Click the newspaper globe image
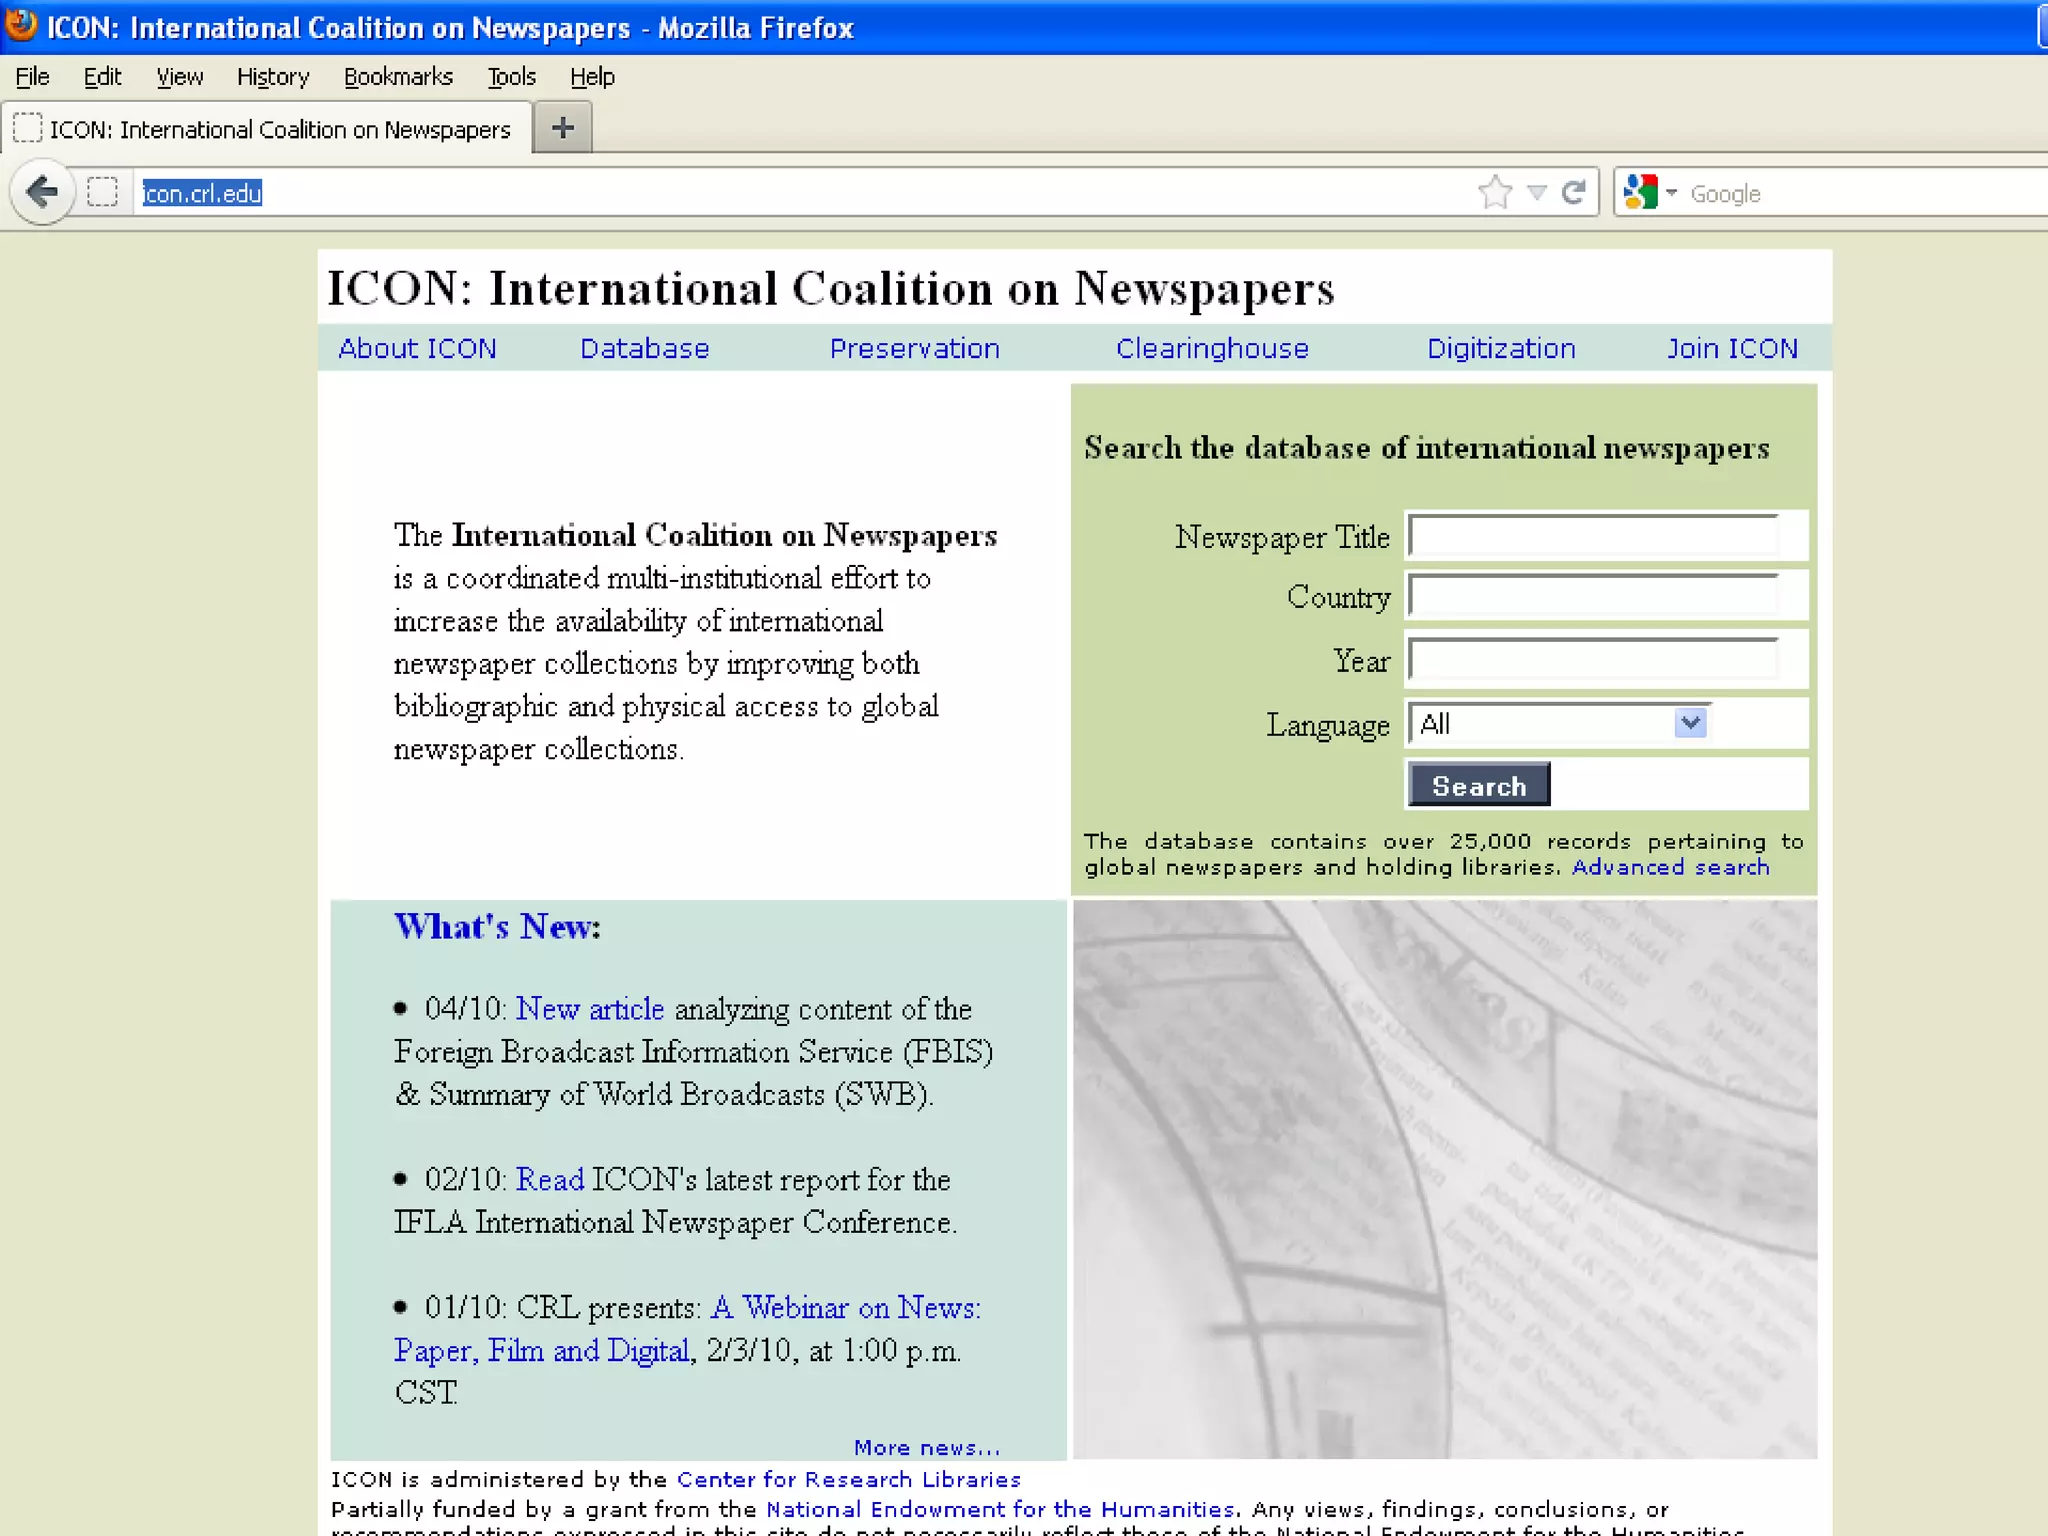This screenshot has height=1536, width=2048. tap(1444, 1178)
